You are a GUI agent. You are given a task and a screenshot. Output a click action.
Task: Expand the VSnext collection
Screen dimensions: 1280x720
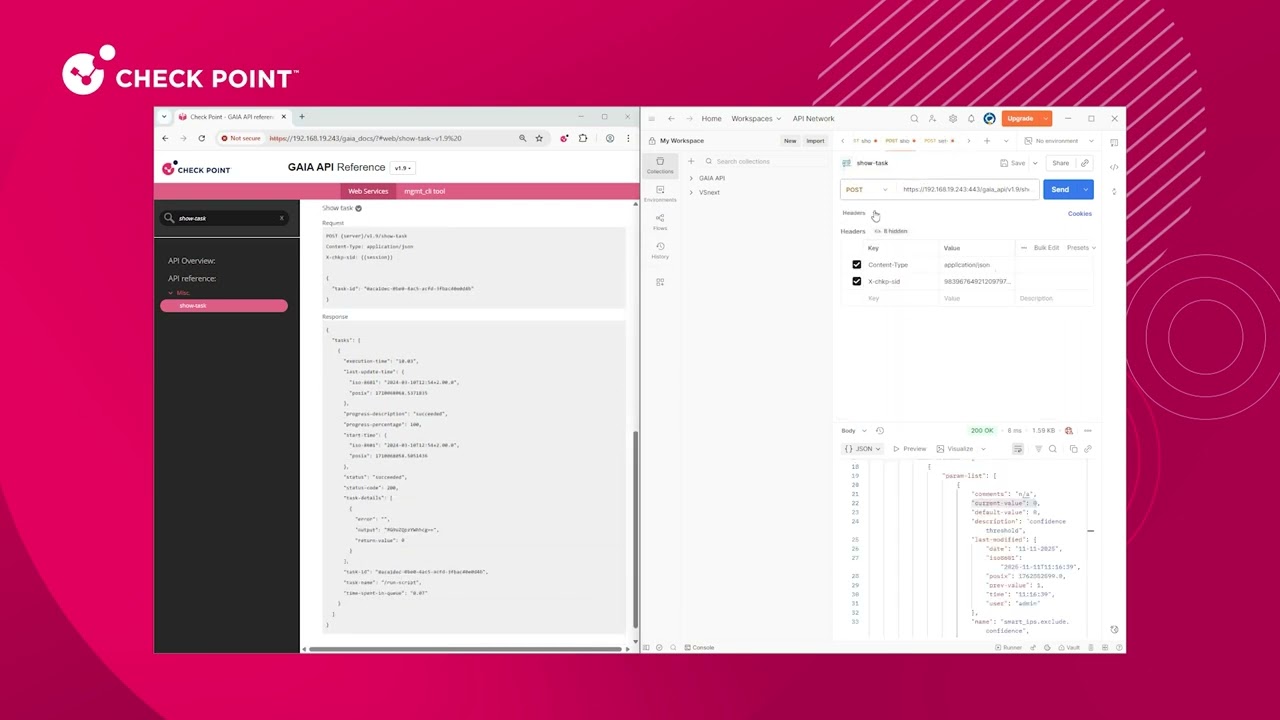pos(691,192)
